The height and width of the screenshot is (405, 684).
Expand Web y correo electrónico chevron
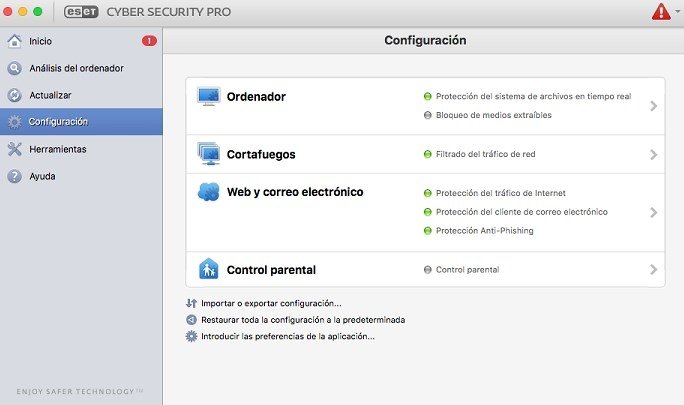click(653, 212)
